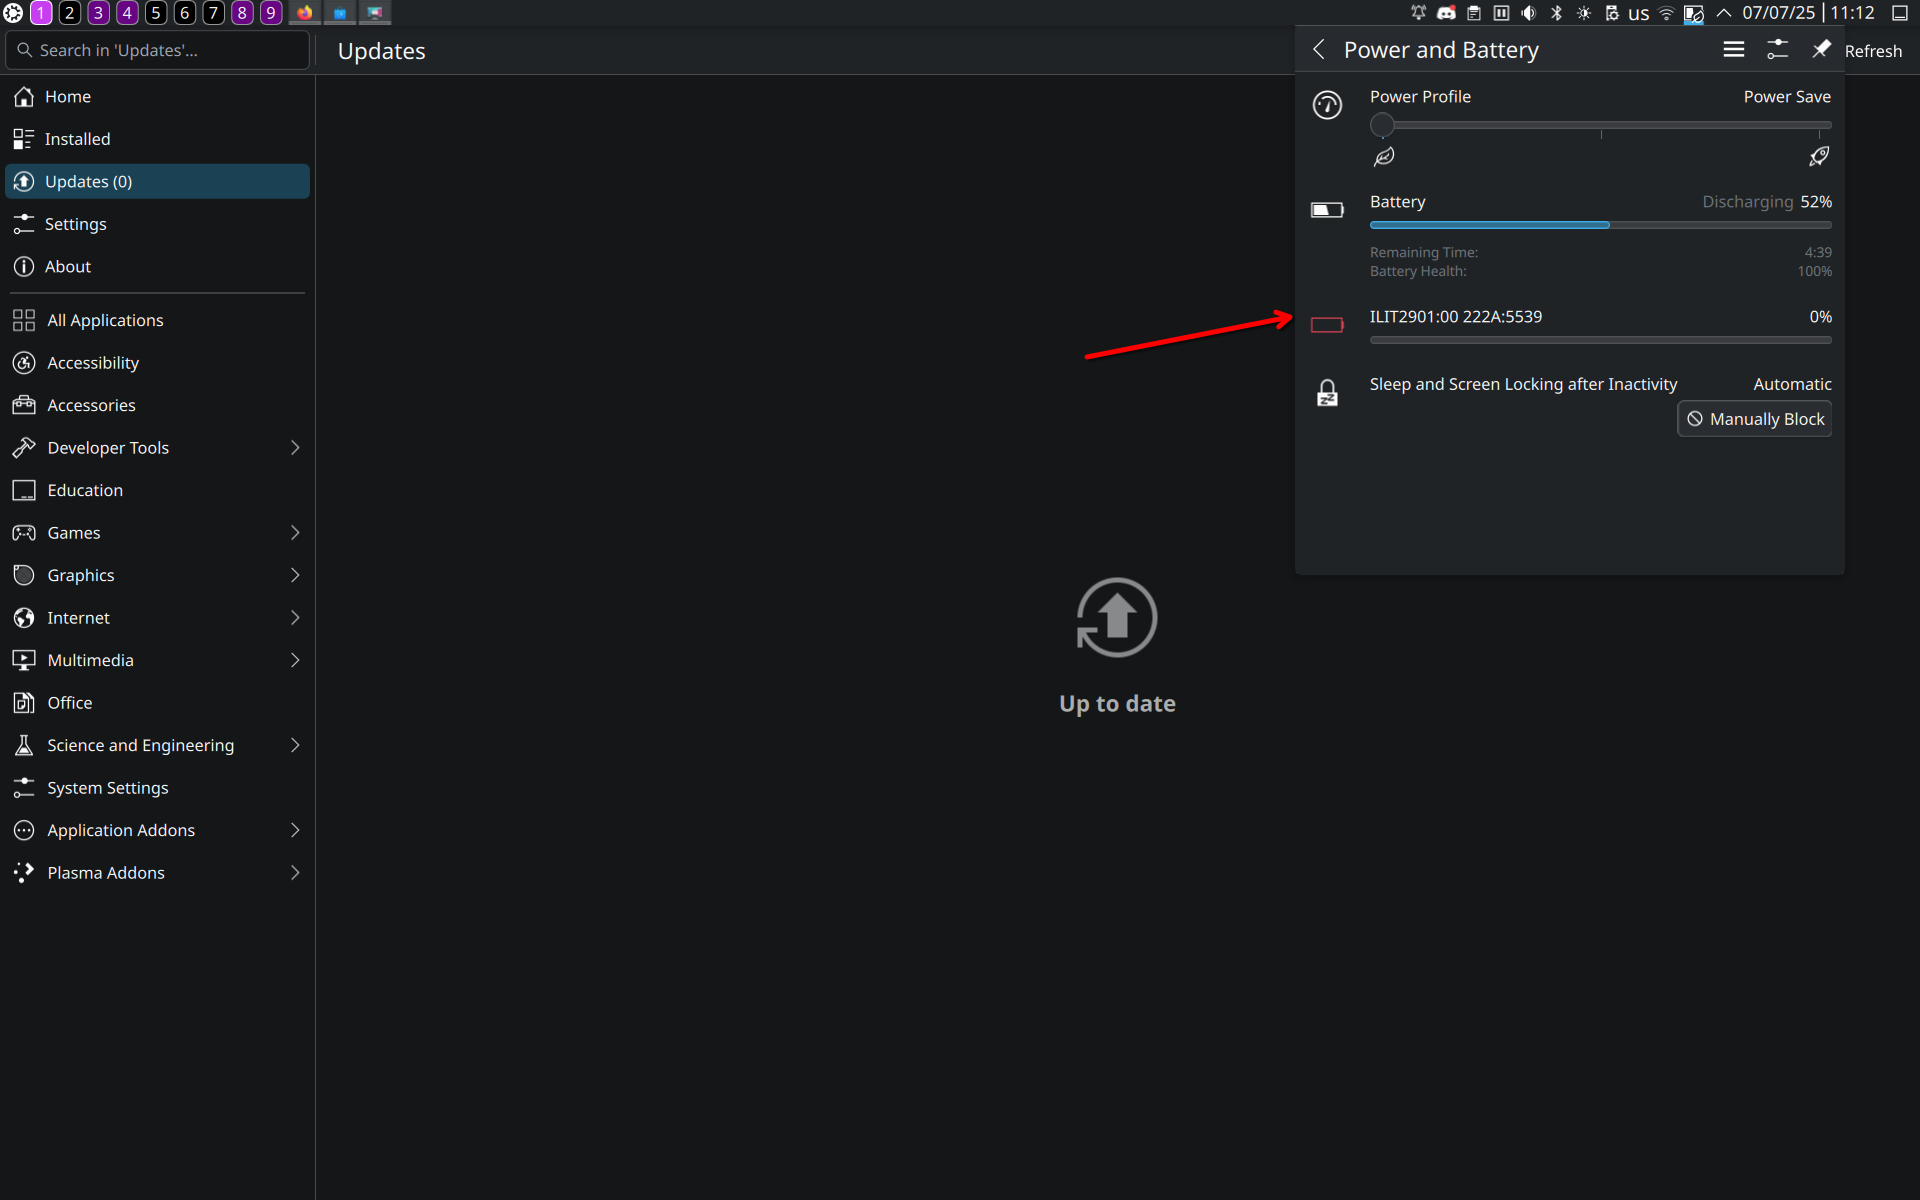Click the Refresh button in Updates
This screenshot has height=1200, width=1920.
coord(1873,51)
